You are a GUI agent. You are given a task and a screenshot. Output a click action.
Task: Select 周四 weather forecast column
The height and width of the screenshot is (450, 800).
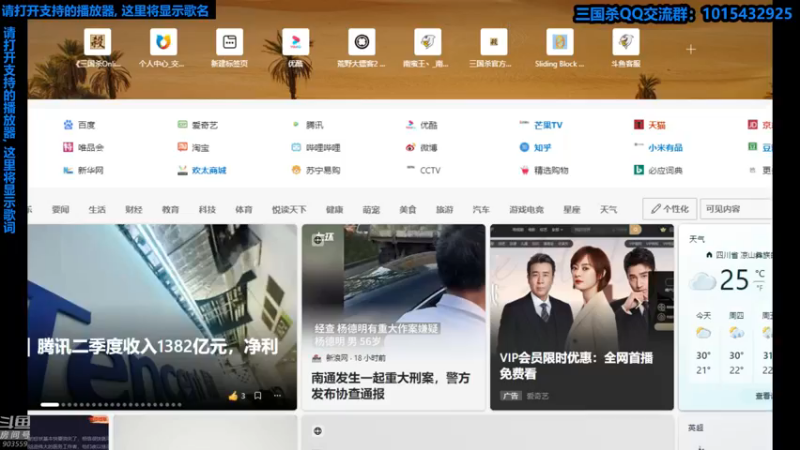pyautogui.click(x=736, y=344)
